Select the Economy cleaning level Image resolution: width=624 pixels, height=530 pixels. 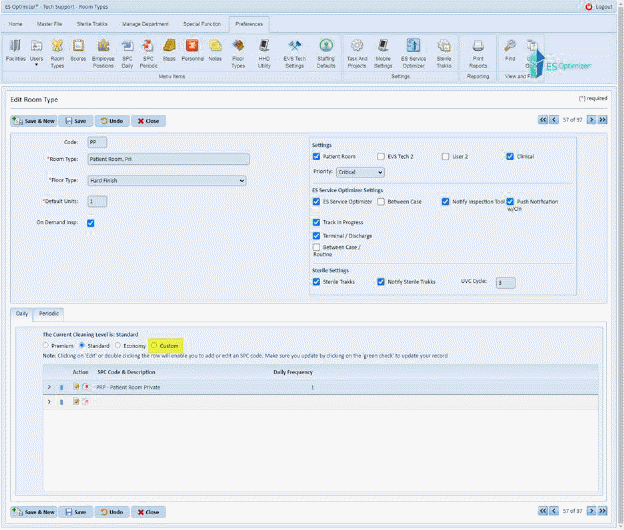(x=118, y=345)
